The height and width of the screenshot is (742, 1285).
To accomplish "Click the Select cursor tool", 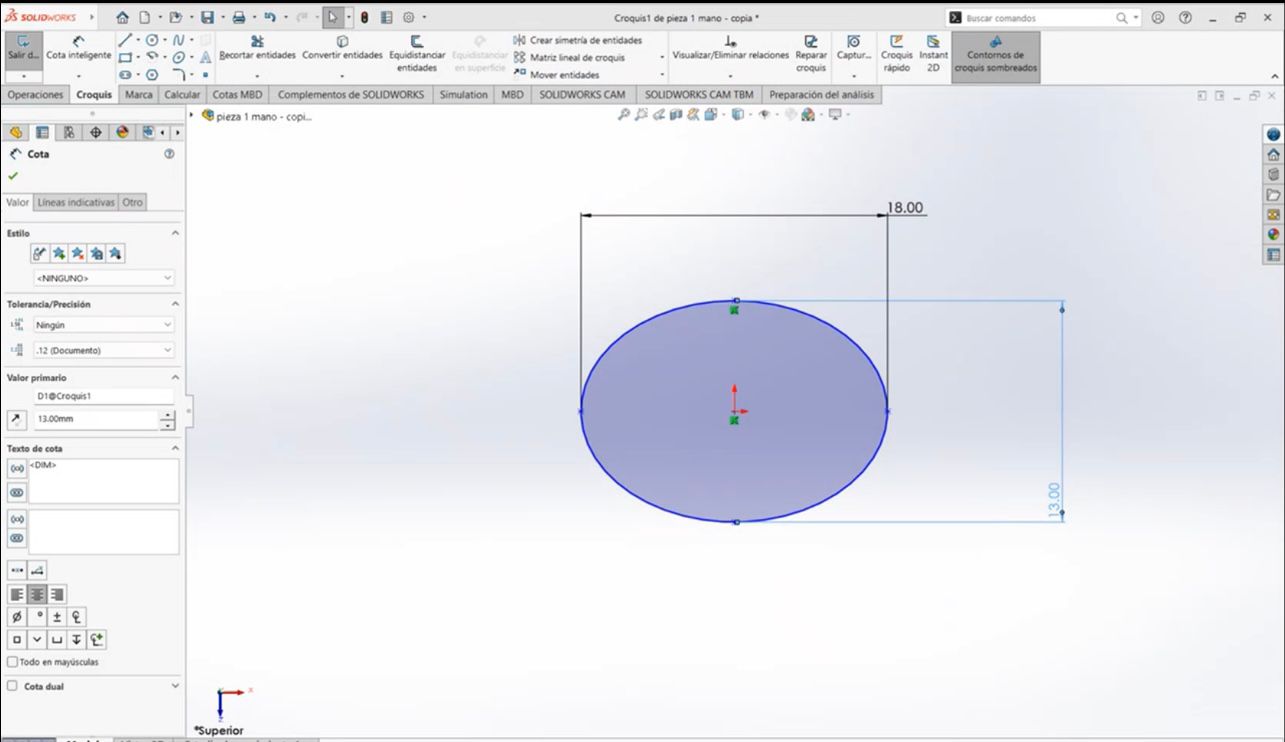I will 333,18.
